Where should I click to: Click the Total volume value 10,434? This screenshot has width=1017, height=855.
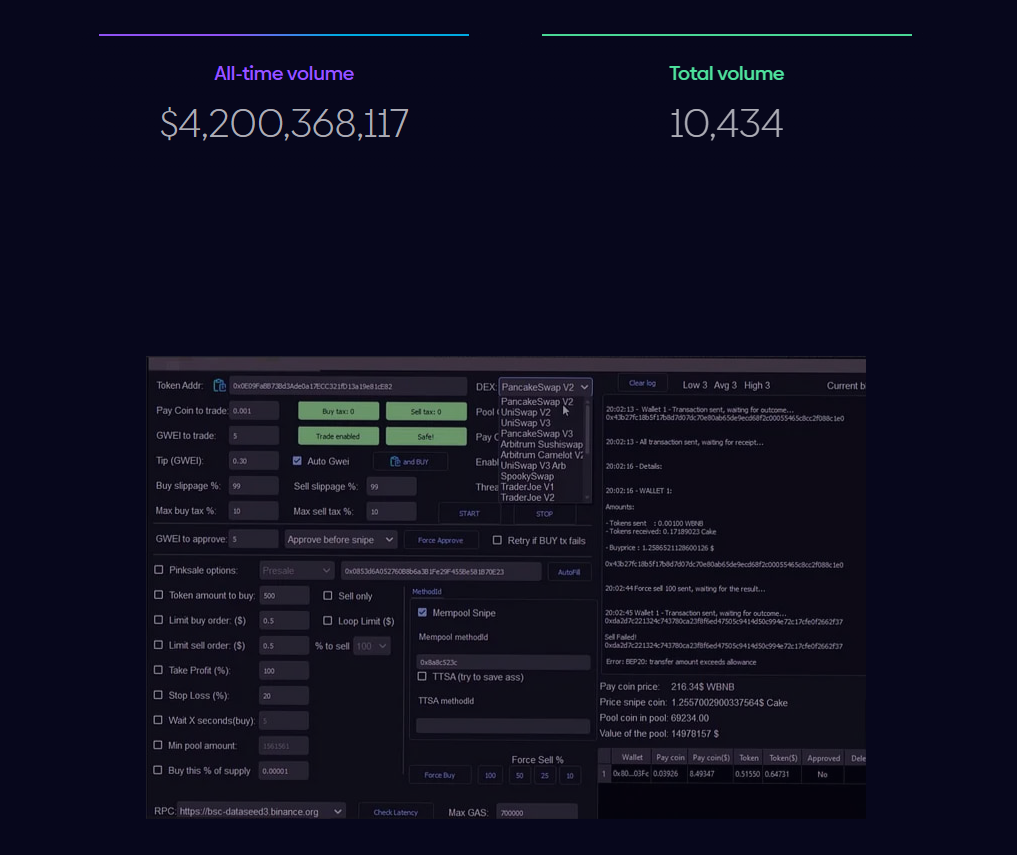[x=726, y=123]
